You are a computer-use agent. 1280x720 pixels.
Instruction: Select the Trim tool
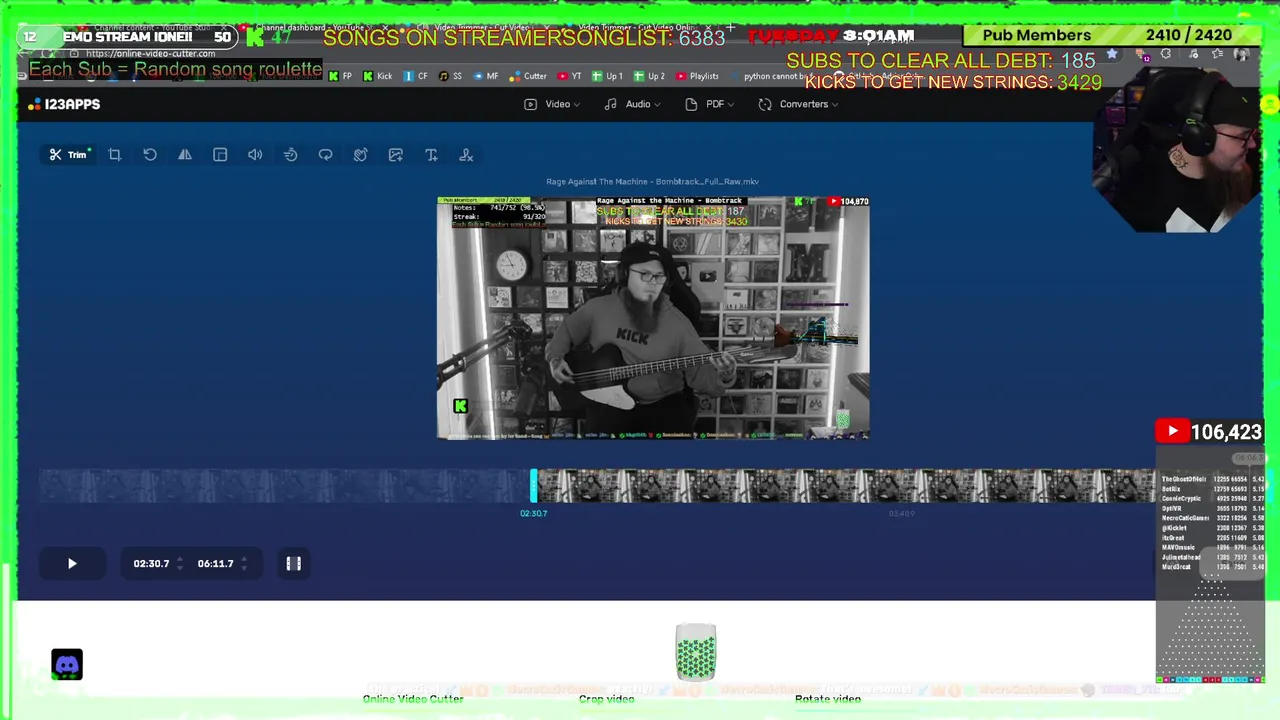[x=70, y=155]
